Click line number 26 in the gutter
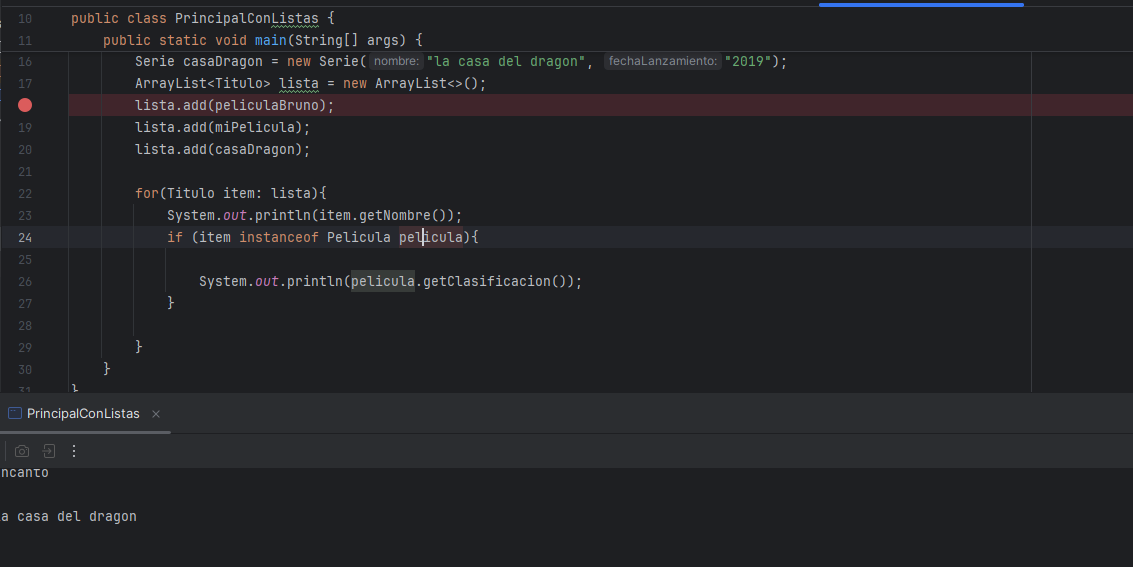1133x567 pixels. [25, 282]
